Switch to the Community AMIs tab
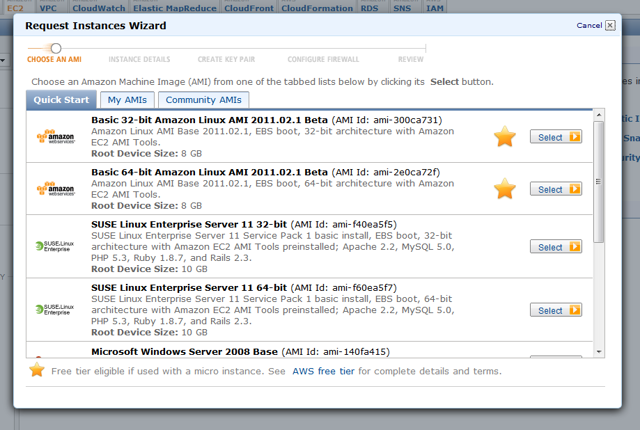This screenshot has width=640, height=430. tap(203, 100)
